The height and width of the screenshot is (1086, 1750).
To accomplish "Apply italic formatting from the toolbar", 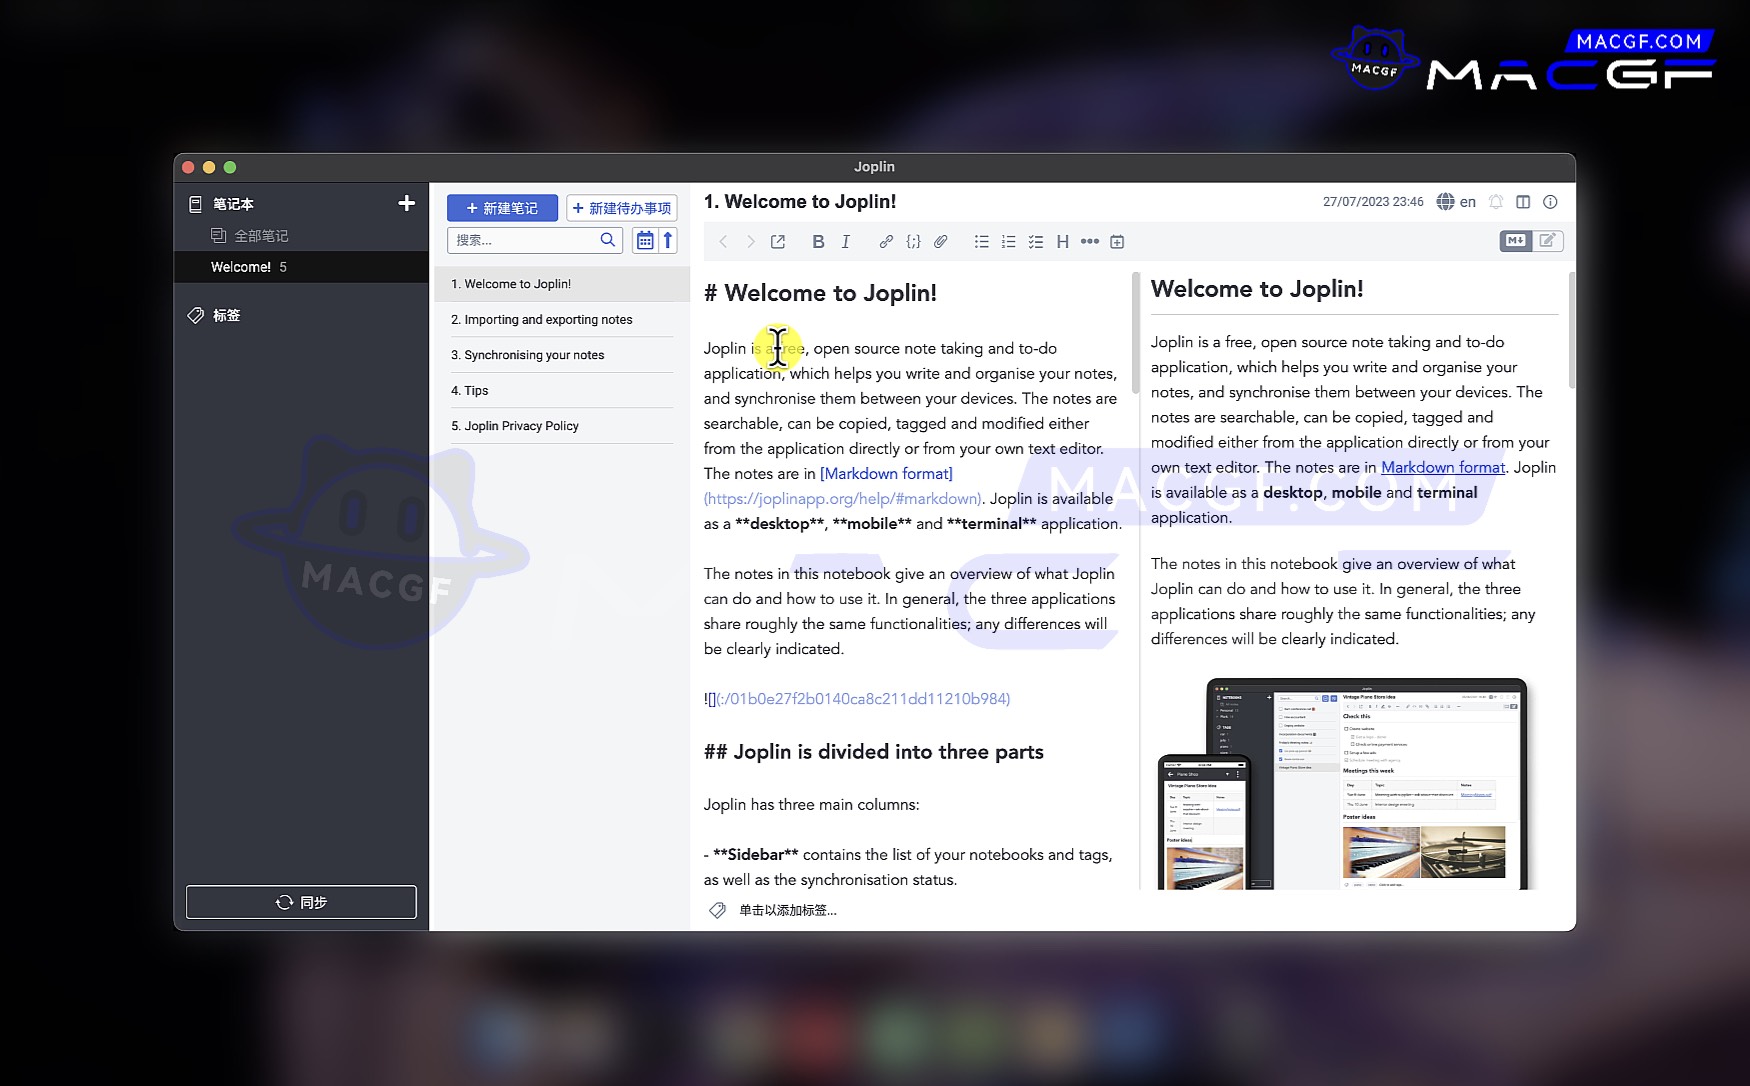I will (x=846, y=242).
